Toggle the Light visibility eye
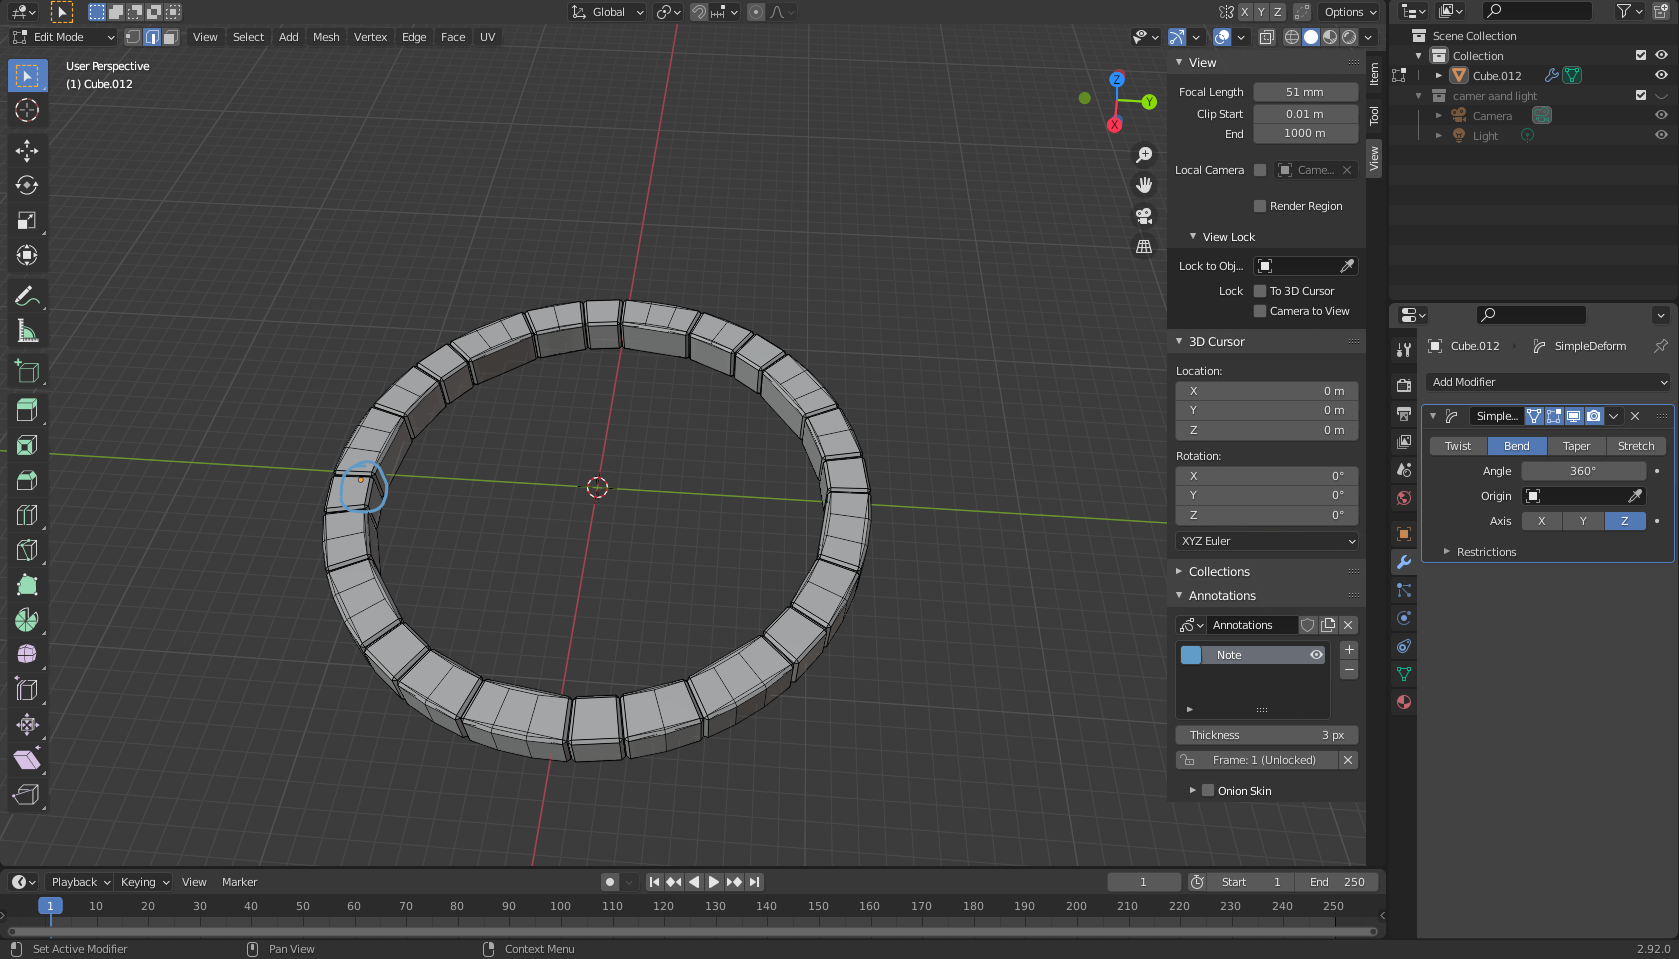This screenshot has height=959, width=1679. pos(1661,135)
